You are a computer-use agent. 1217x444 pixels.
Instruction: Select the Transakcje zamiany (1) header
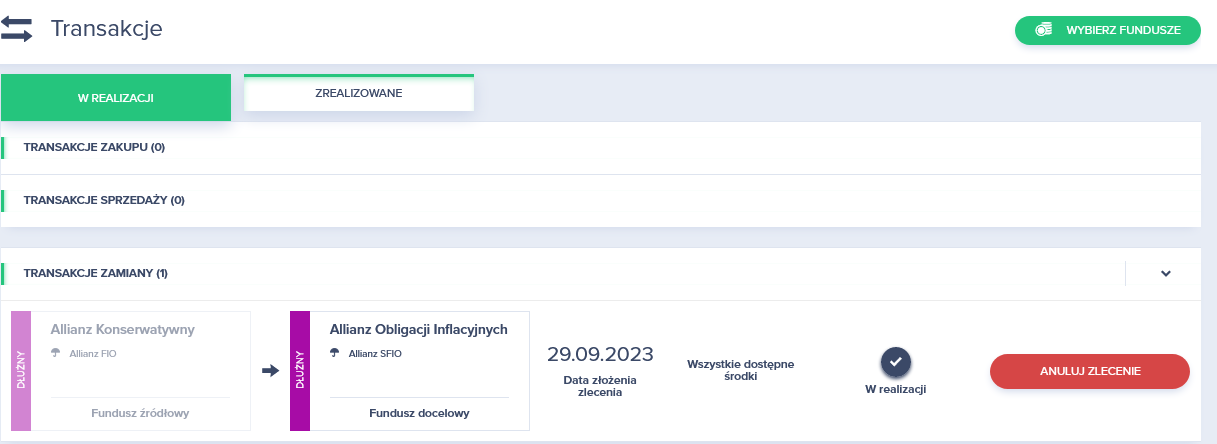click(x=95, y=273)
